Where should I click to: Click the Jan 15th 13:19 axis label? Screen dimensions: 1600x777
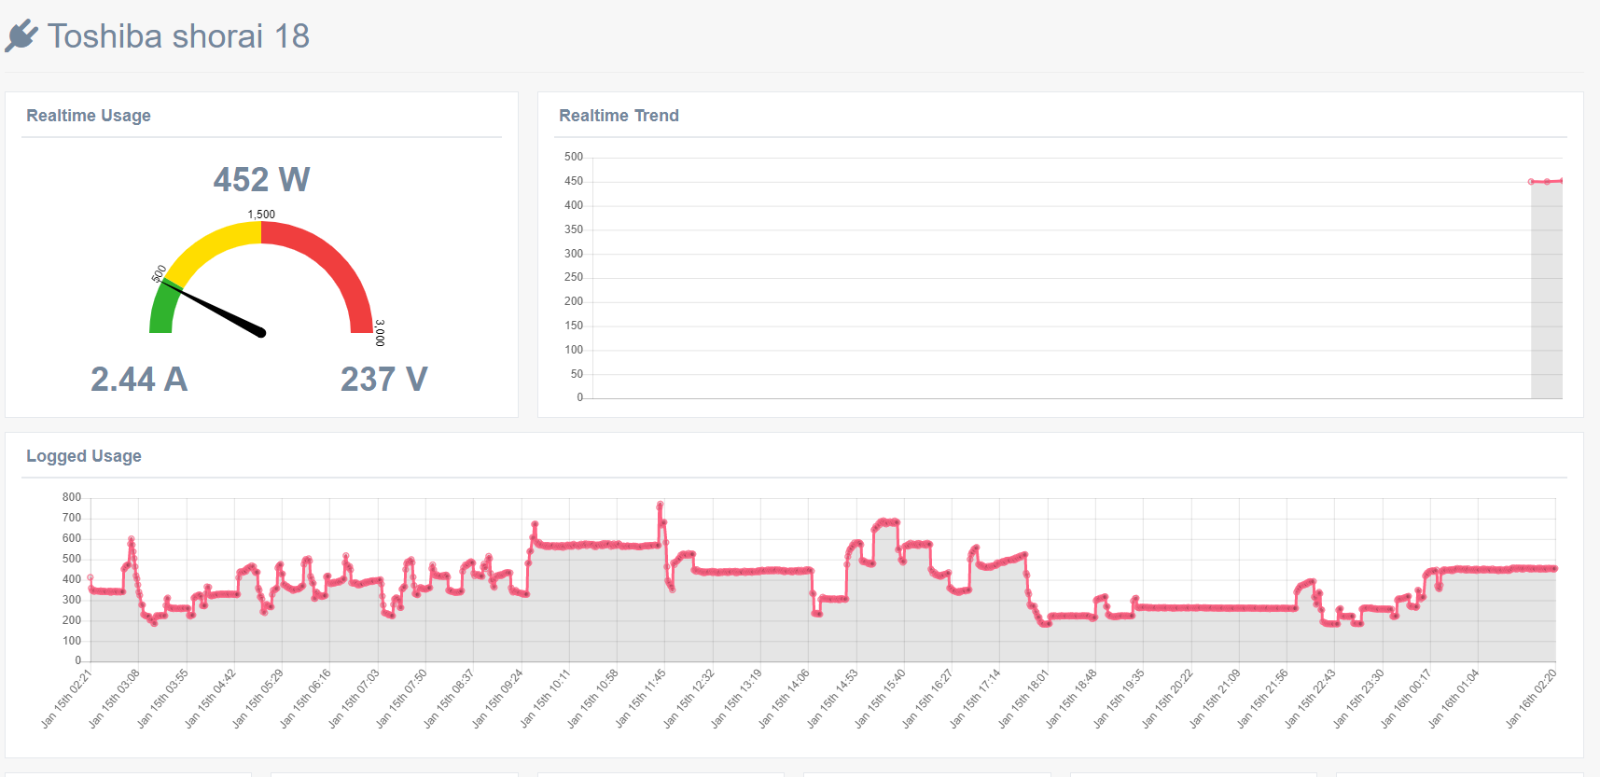click(x=737, y=698)
